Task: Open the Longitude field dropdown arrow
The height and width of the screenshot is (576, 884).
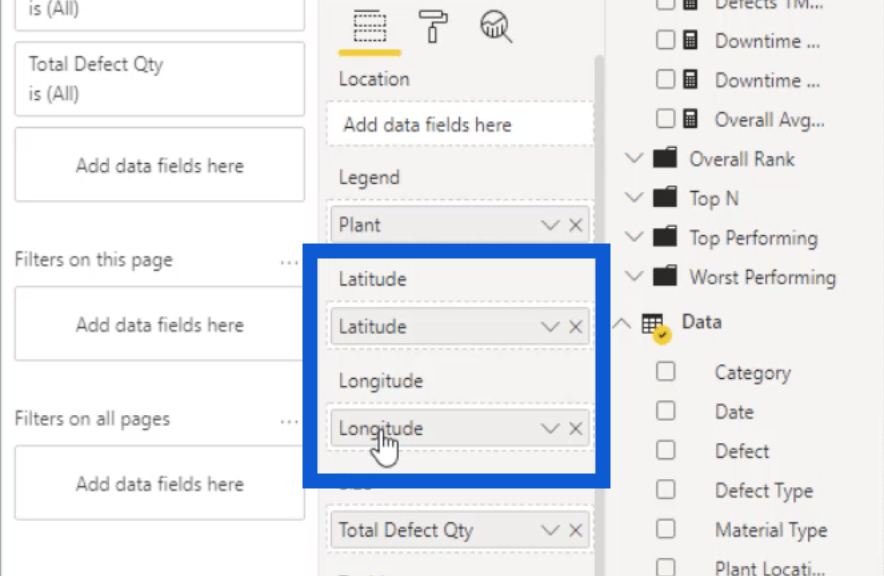Action: click(550, 429)
